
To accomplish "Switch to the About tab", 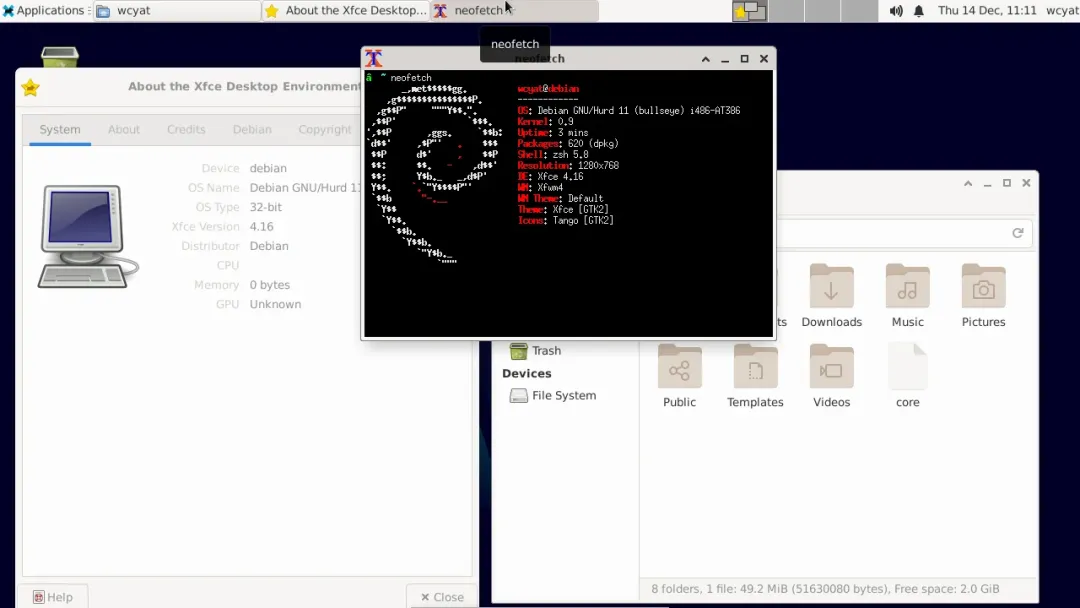I will [x=124, y=129].
